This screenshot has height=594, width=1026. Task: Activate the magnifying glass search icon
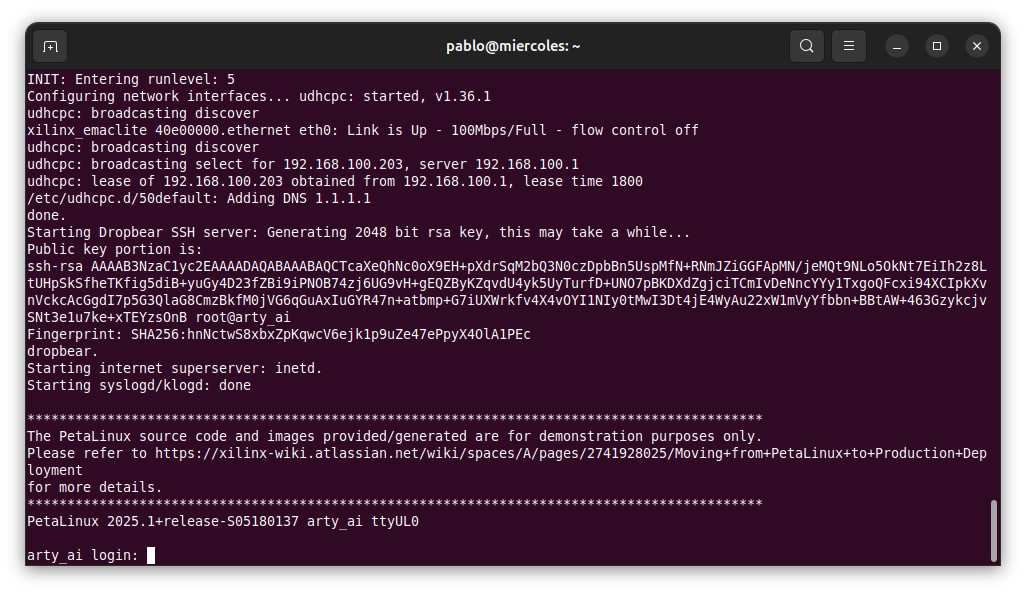click(x=806, y=46)
